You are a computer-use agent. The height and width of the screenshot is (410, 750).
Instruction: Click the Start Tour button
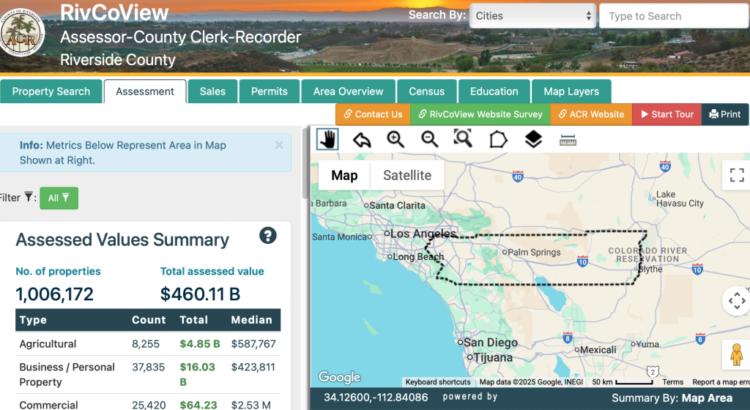(666, 114)
